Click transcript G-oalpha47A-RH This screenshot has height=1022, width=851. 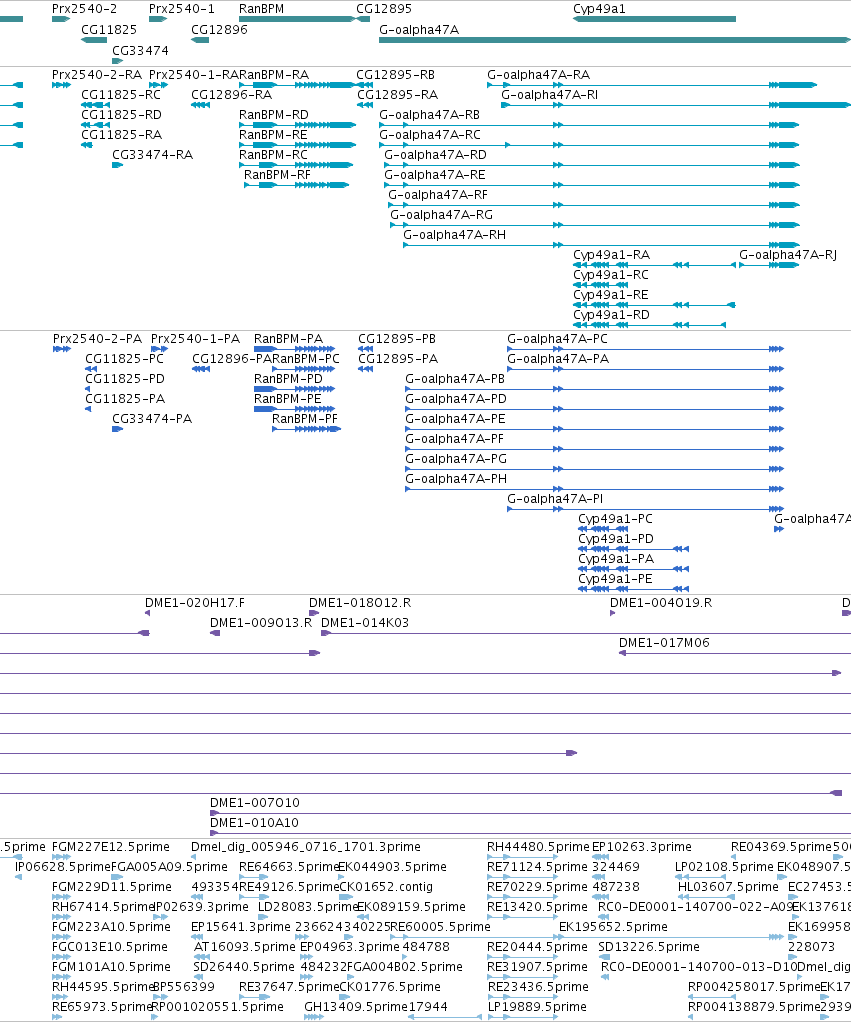[455, 235]
